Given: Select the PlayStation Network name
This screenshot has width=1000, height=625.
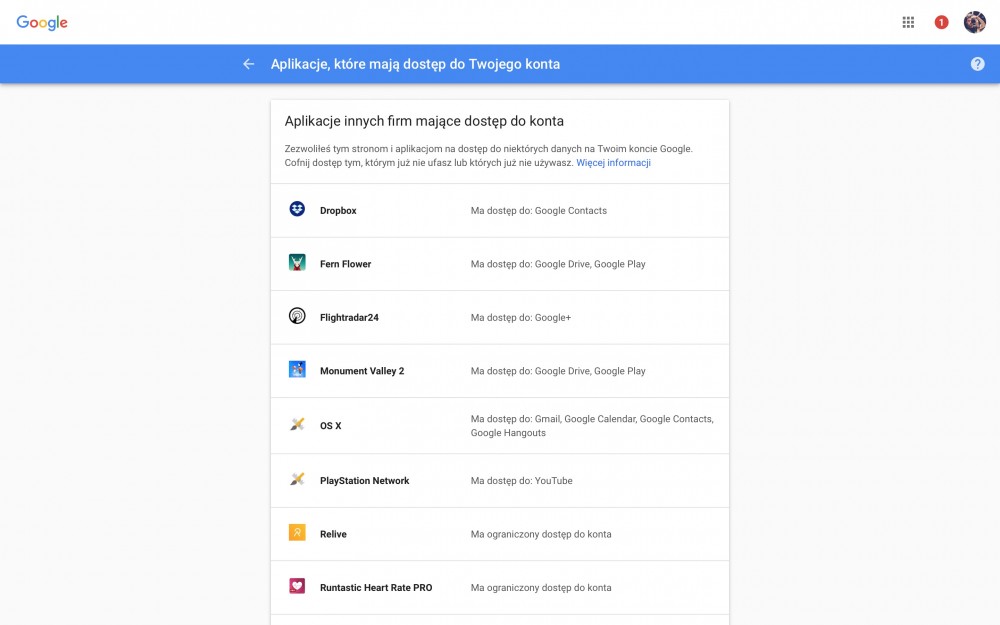Looking at the screenshot, I should click(364, 481).
